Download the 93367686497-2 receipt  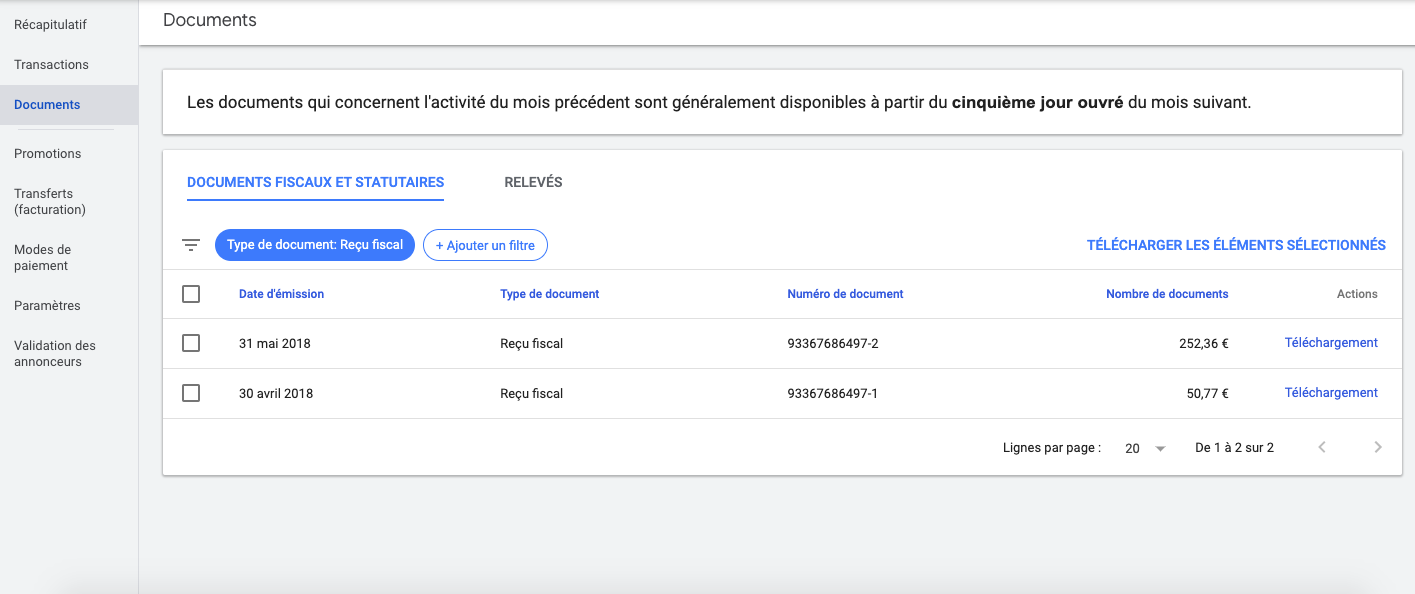pos(1330,343)
